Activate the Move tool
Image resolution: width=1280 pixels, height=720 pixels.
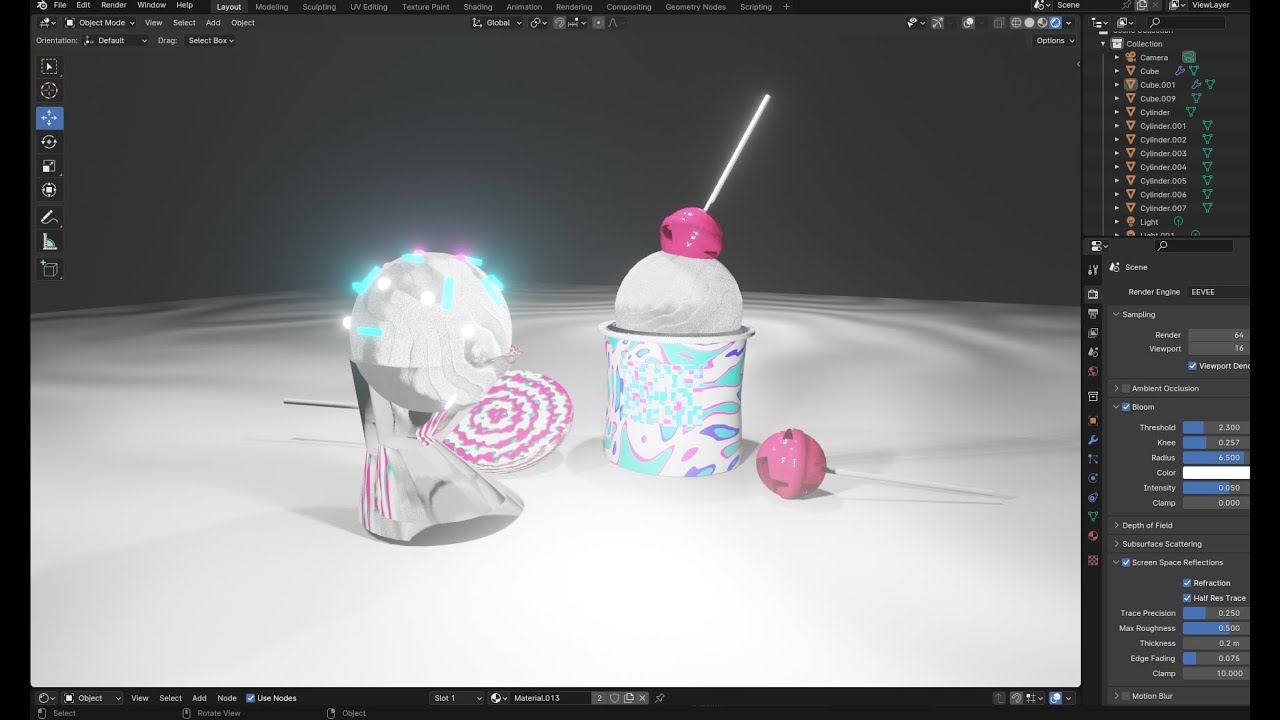click(x=49, y=118)
